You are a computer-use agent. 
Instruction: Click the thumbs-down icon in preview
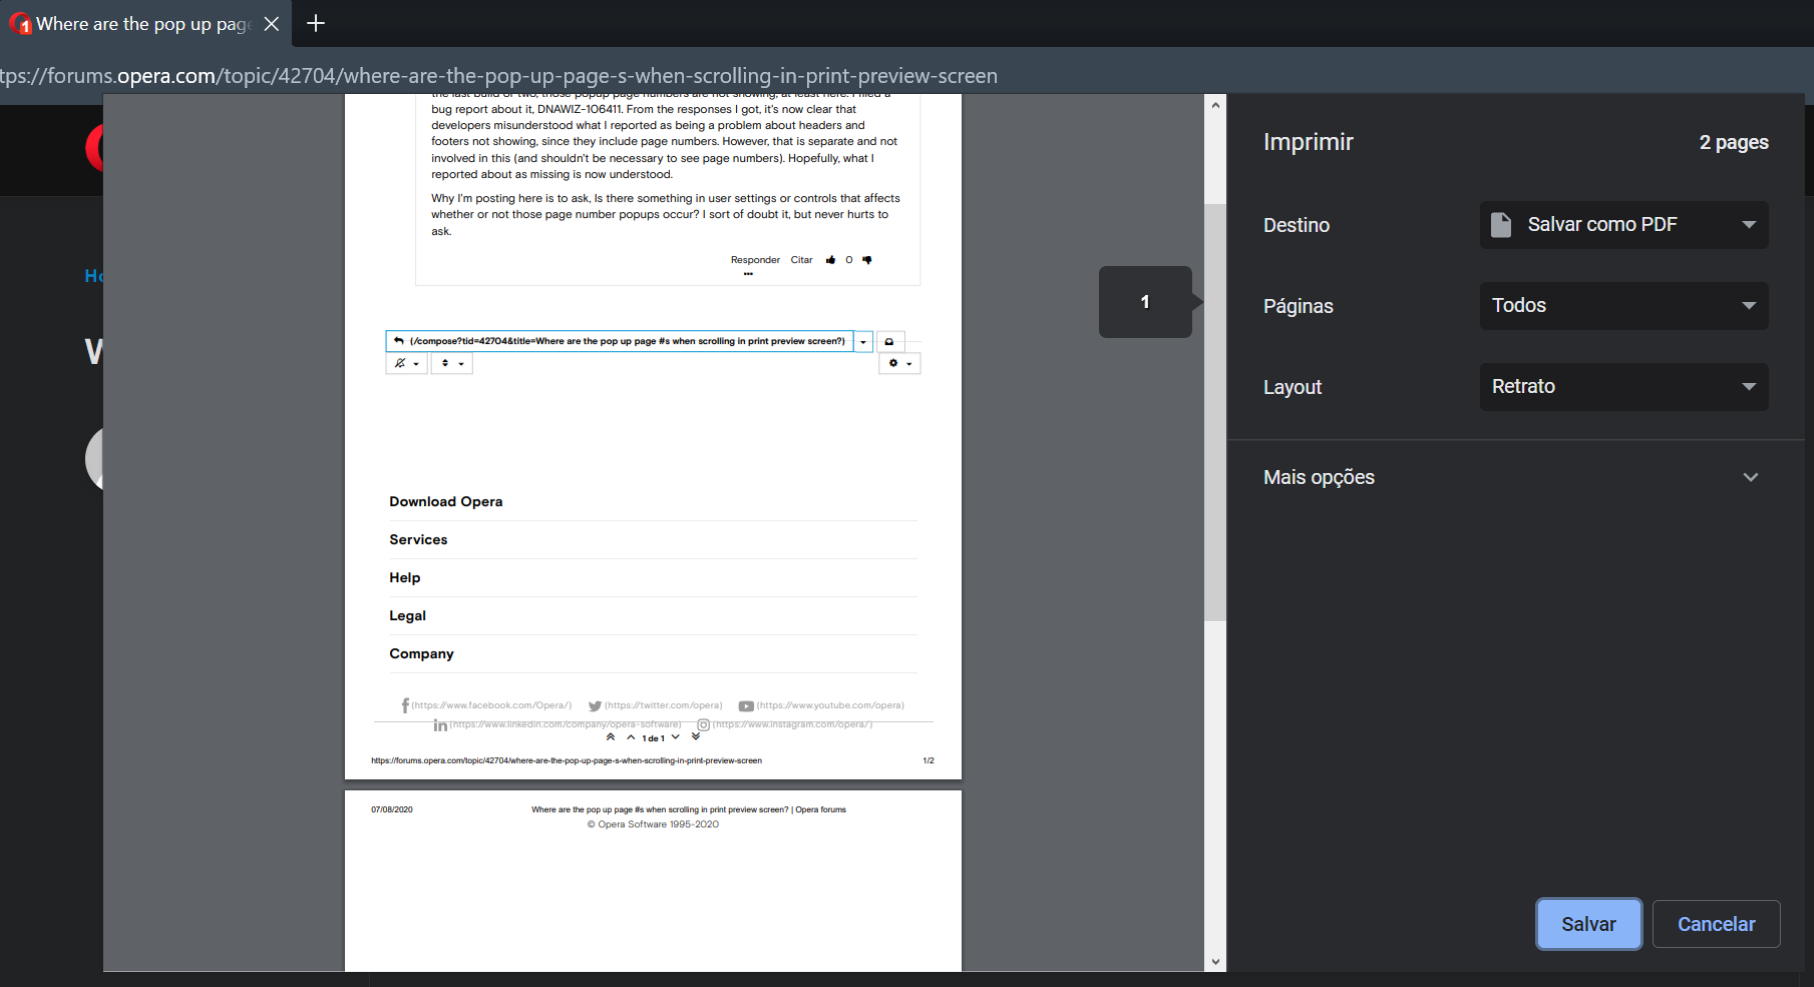pos(867,260)
